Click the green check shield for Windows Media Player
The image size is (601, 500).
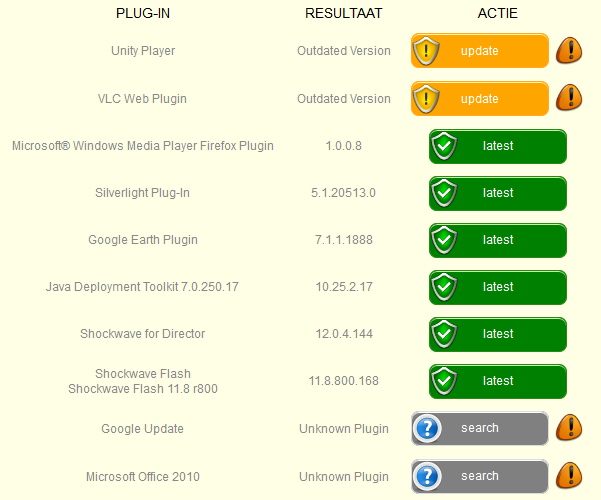444,146
